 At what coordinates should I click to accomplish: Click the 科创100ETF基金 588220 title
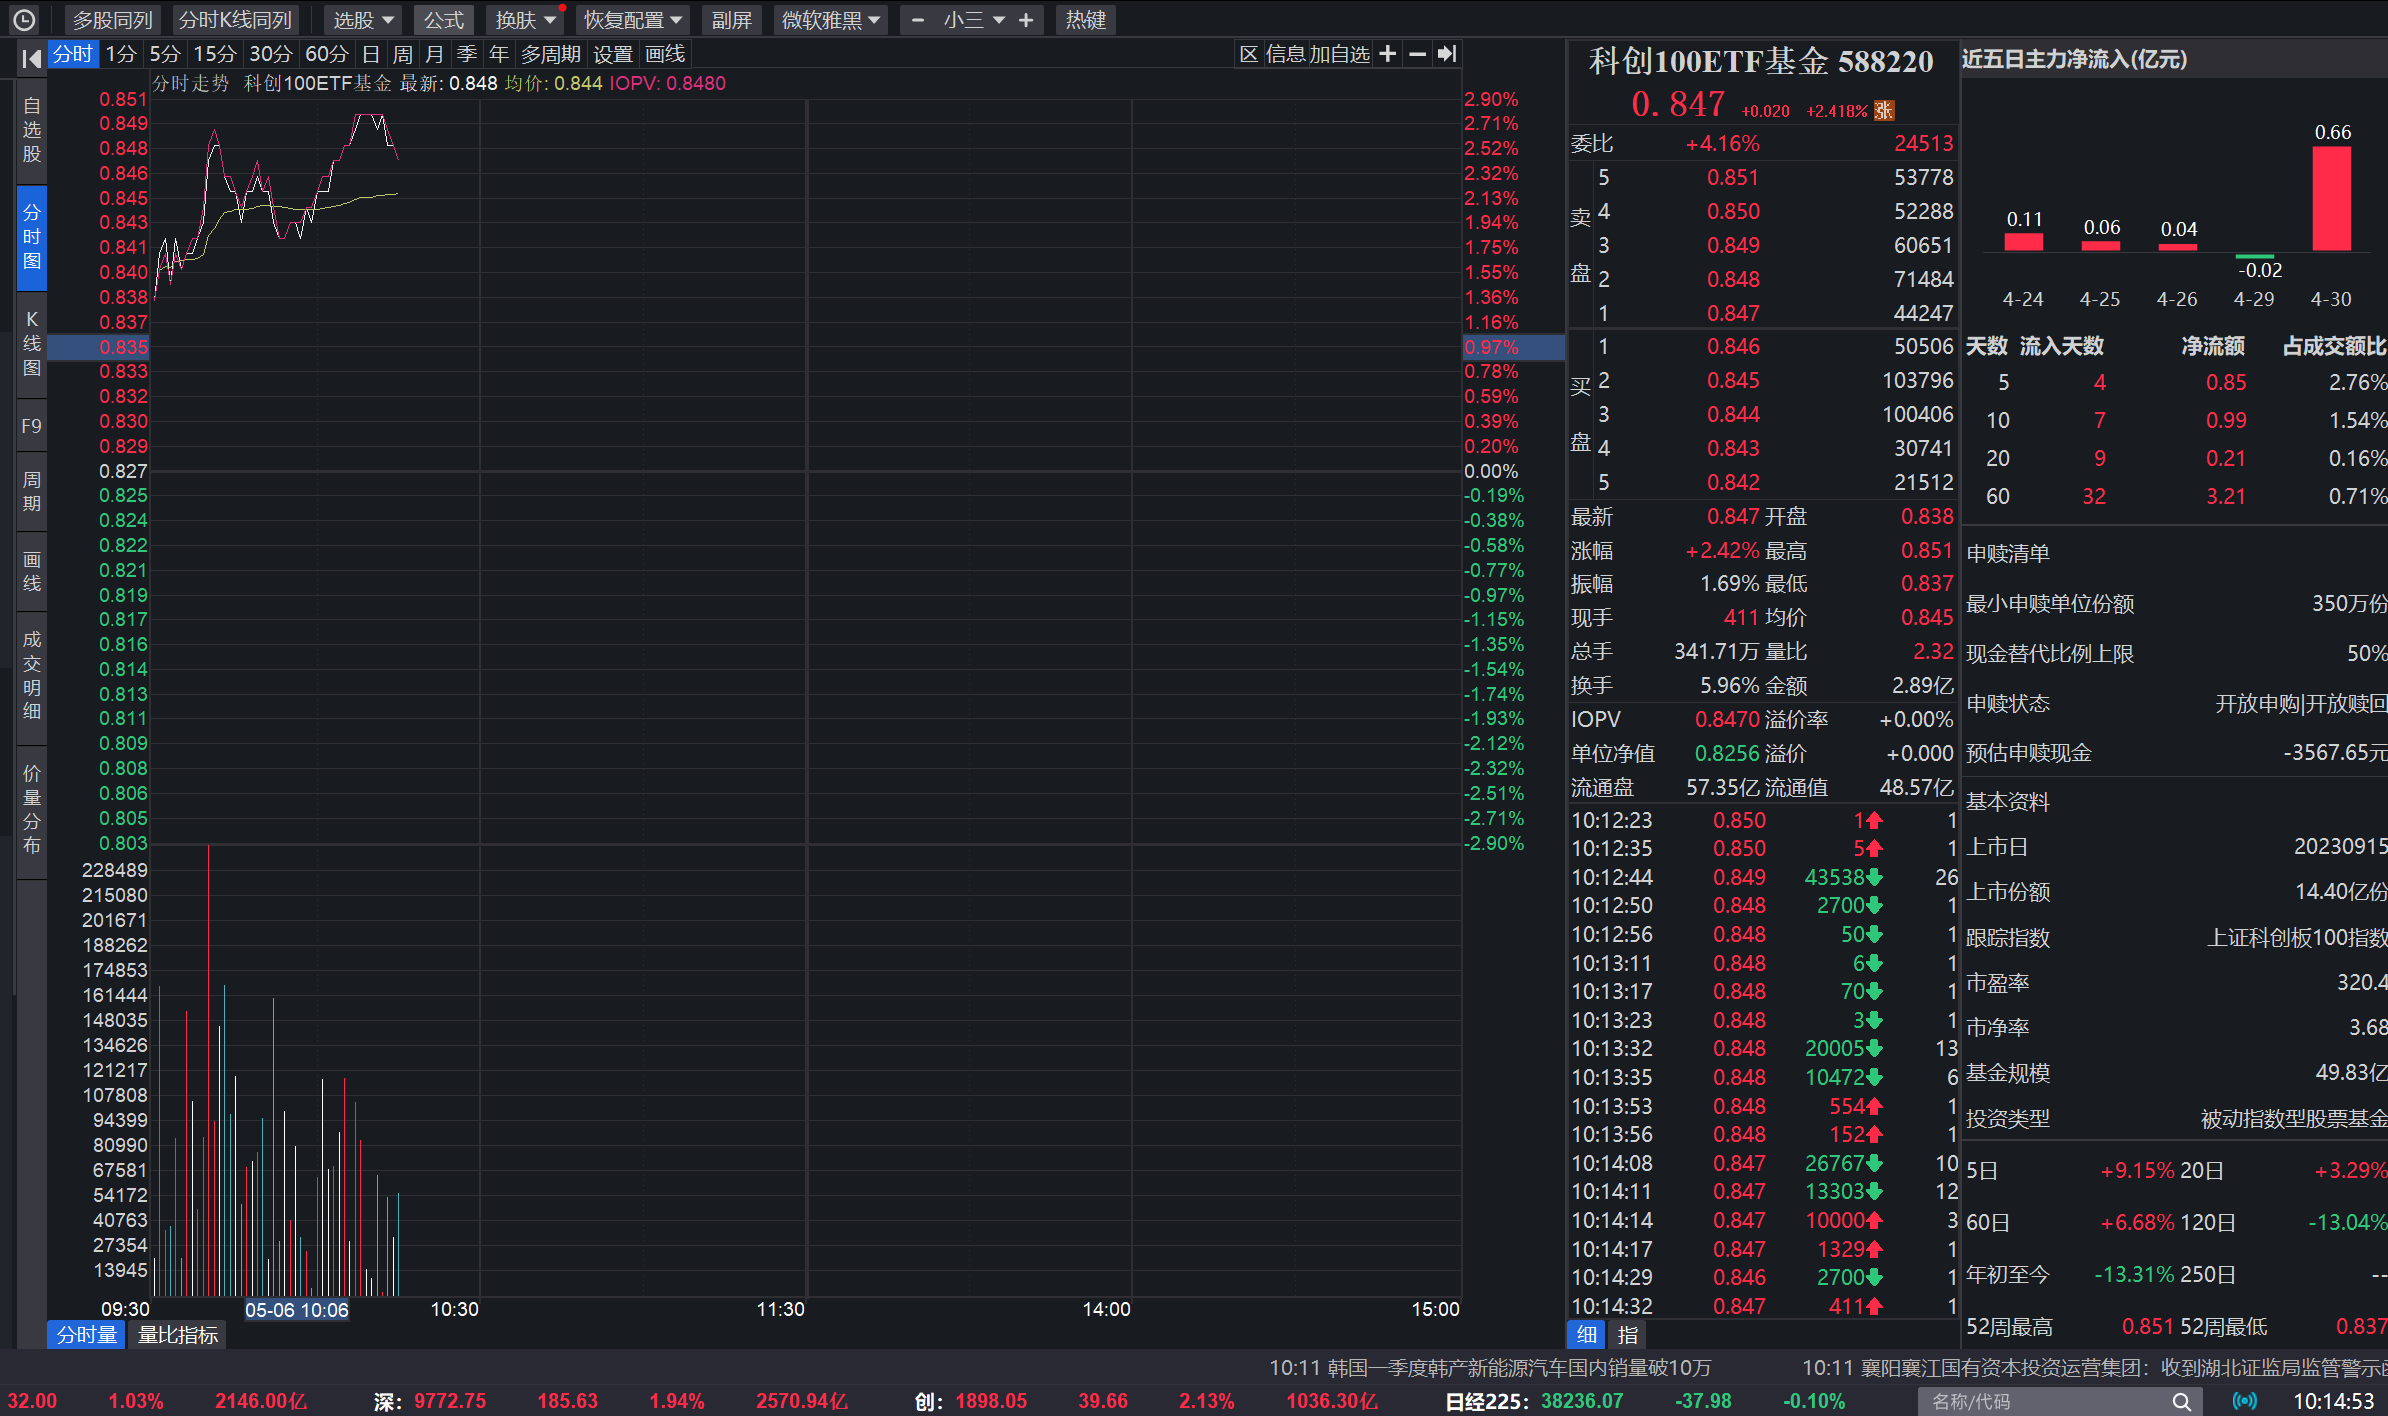click(1761, 61)
